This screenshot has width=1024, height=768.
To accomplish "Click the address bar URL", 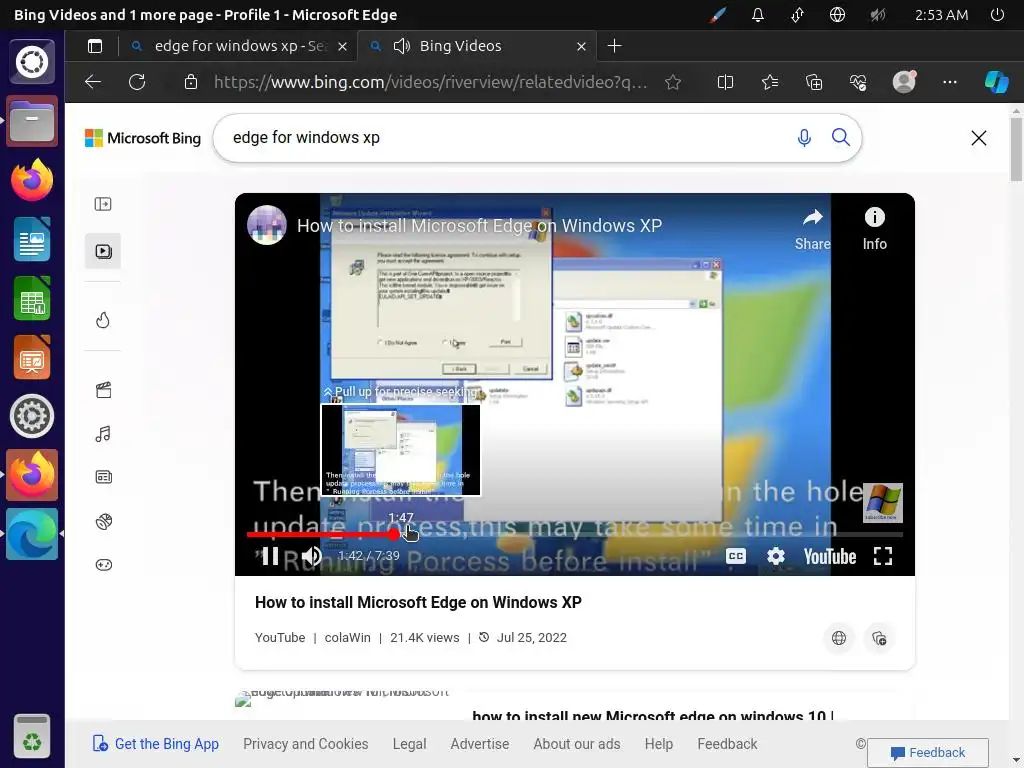I will point(430,82).
